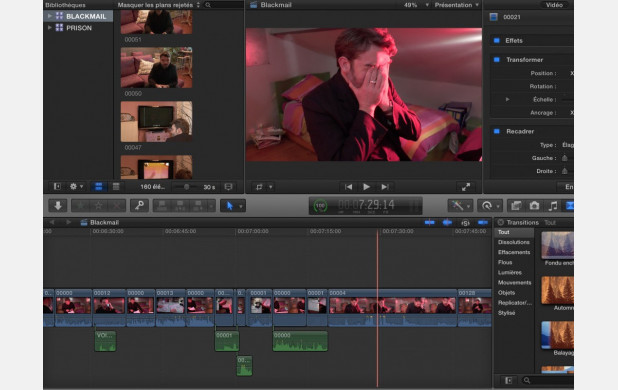The height and width of the screenshot is (390, 618).
Task: Toggle audio skimming in timeline
Action: (x=447, y=223)
